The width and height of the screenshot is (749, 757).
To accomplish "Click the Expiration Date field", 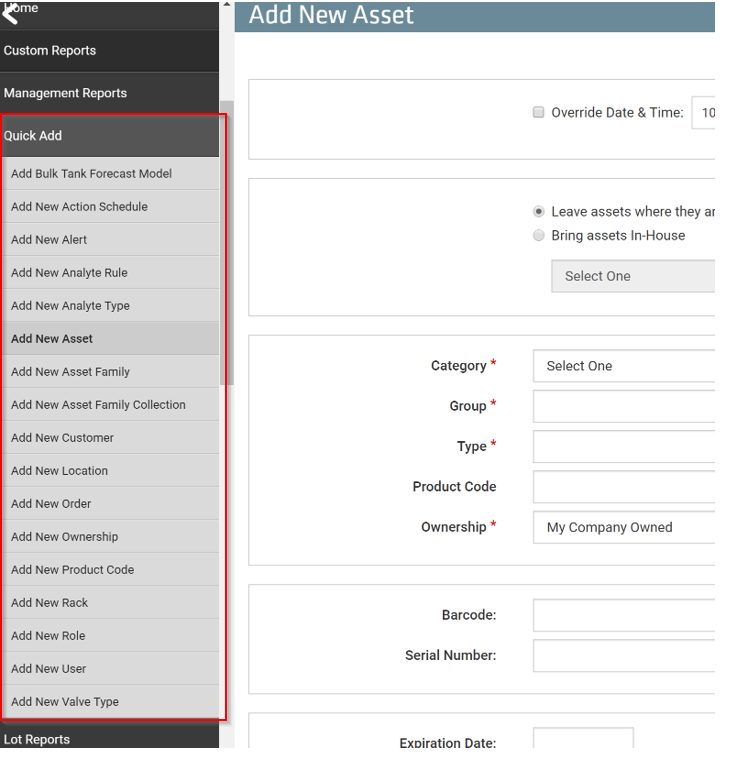I will (x=583, y=738).
